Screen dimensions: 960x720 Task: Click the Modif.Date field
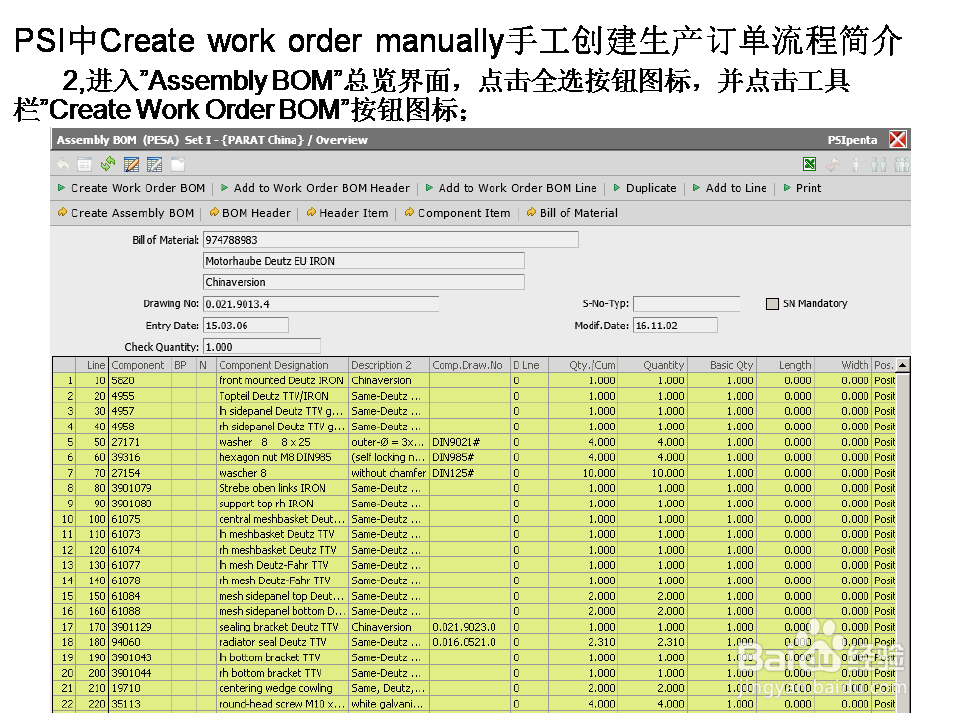[x=675, y=325]
